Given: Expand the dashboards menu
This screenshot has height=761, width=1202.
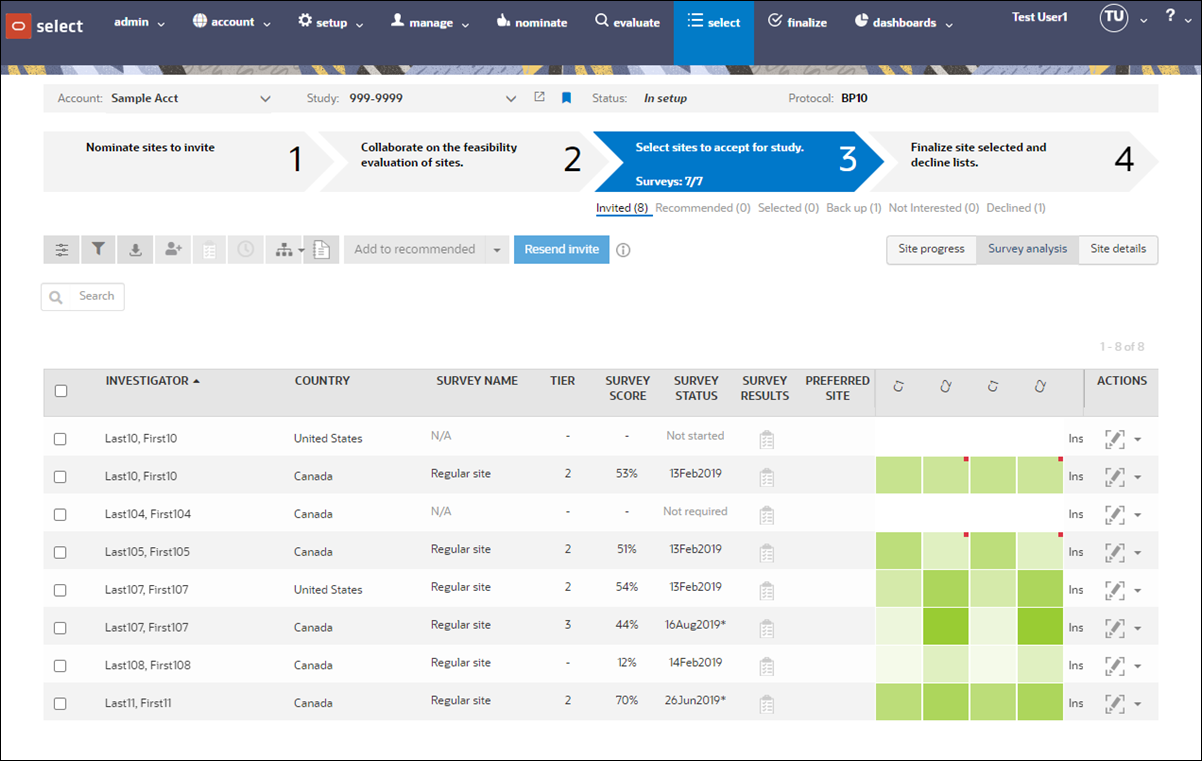Looking at the screenshot, I should tap(904, 22).
